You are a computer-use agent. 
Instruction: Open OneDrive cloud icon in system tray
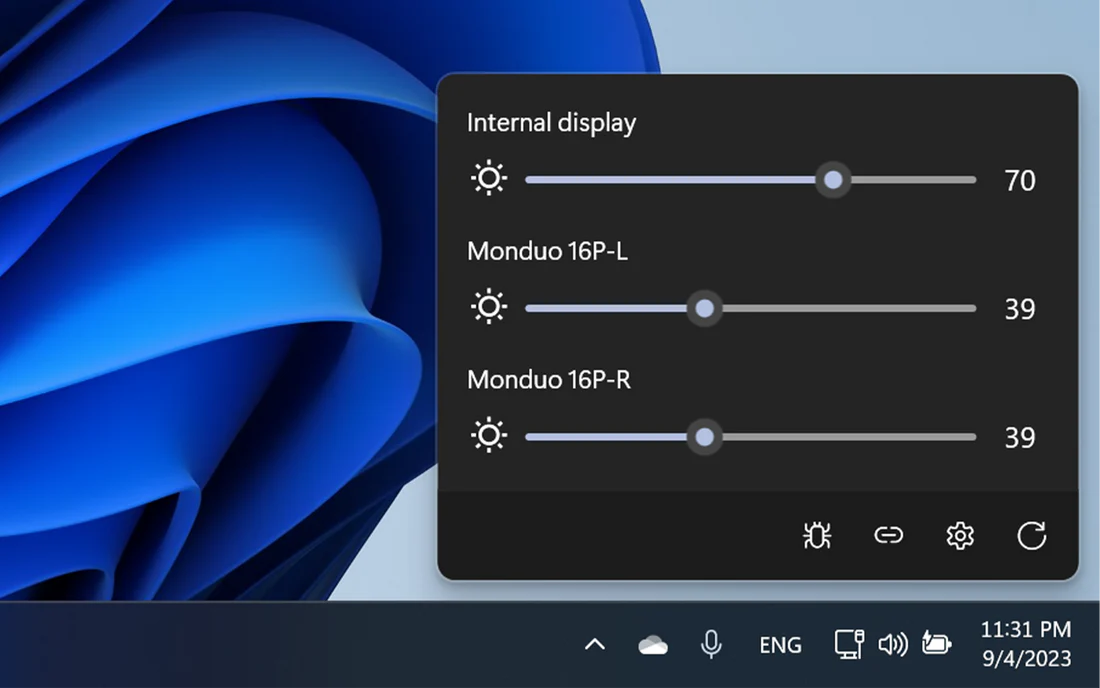(x=652, y=645)
